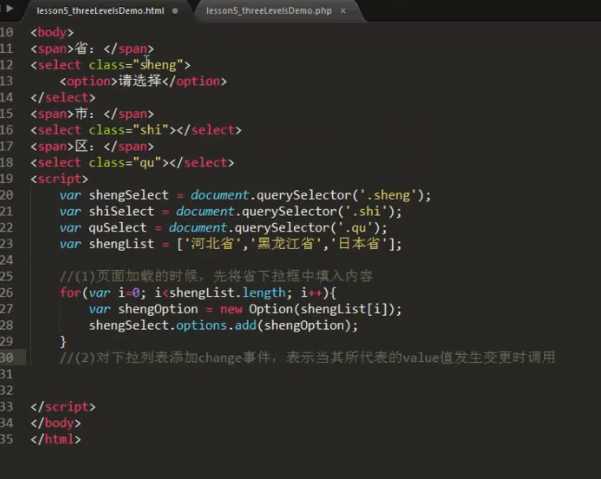601x479 pixels.
Task: Click 市 span text on line 15
Action: pos(81,114)
